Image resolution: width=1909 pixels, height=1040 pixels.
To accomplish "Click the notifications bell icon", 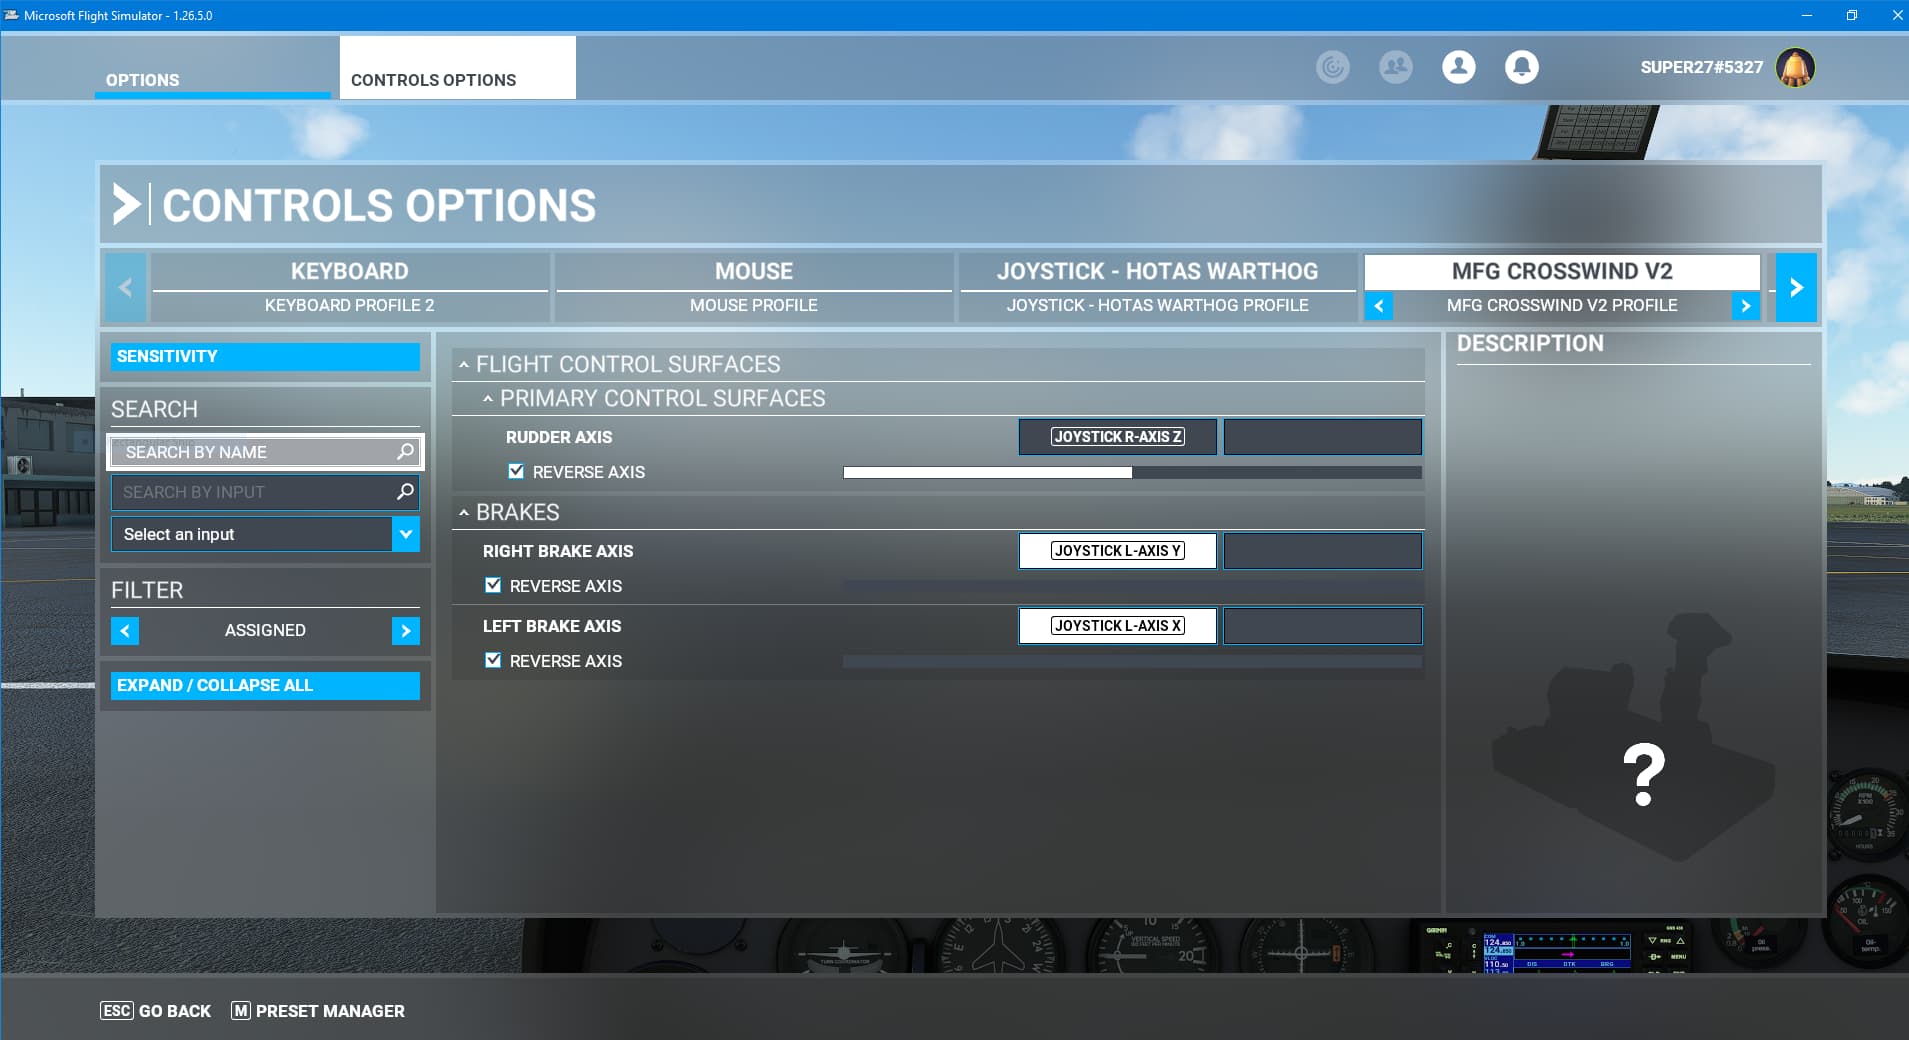I will coord(1521,67).
